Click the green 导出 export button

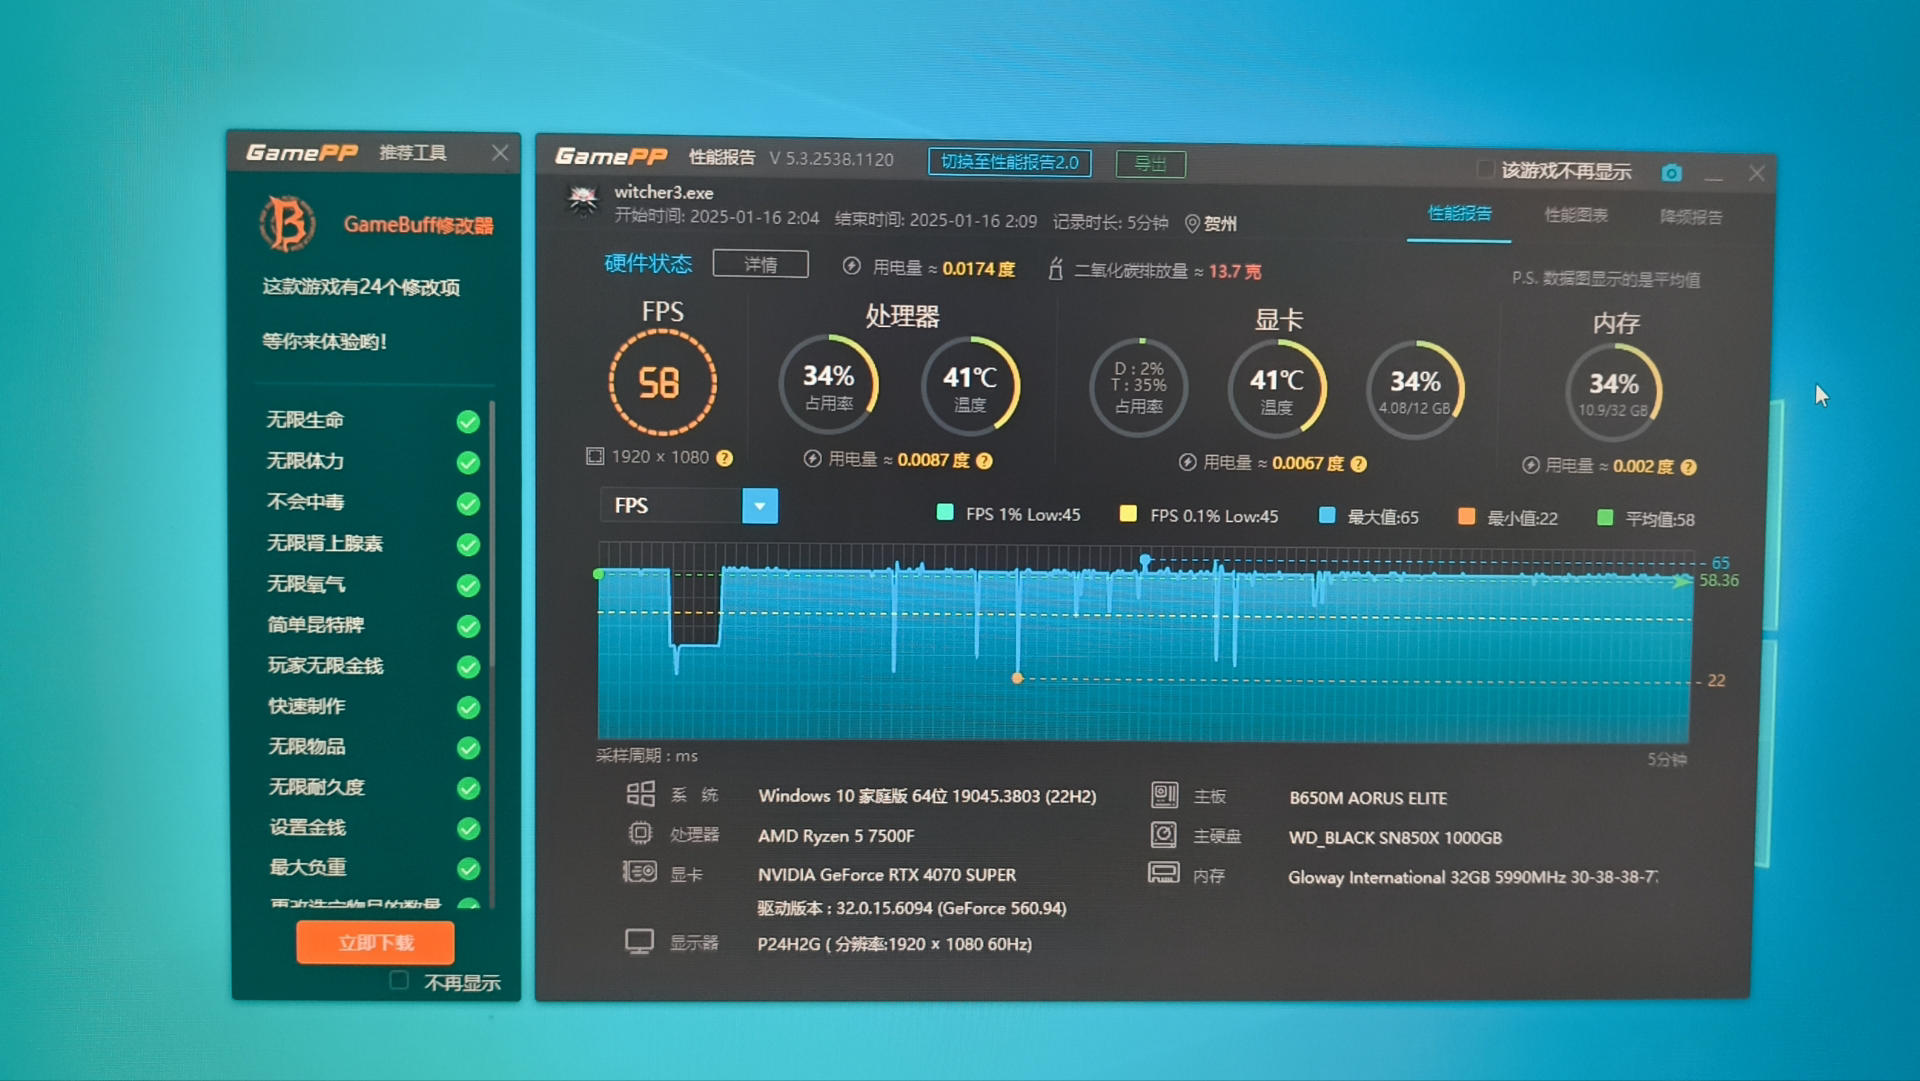[x=1150, y=163]
